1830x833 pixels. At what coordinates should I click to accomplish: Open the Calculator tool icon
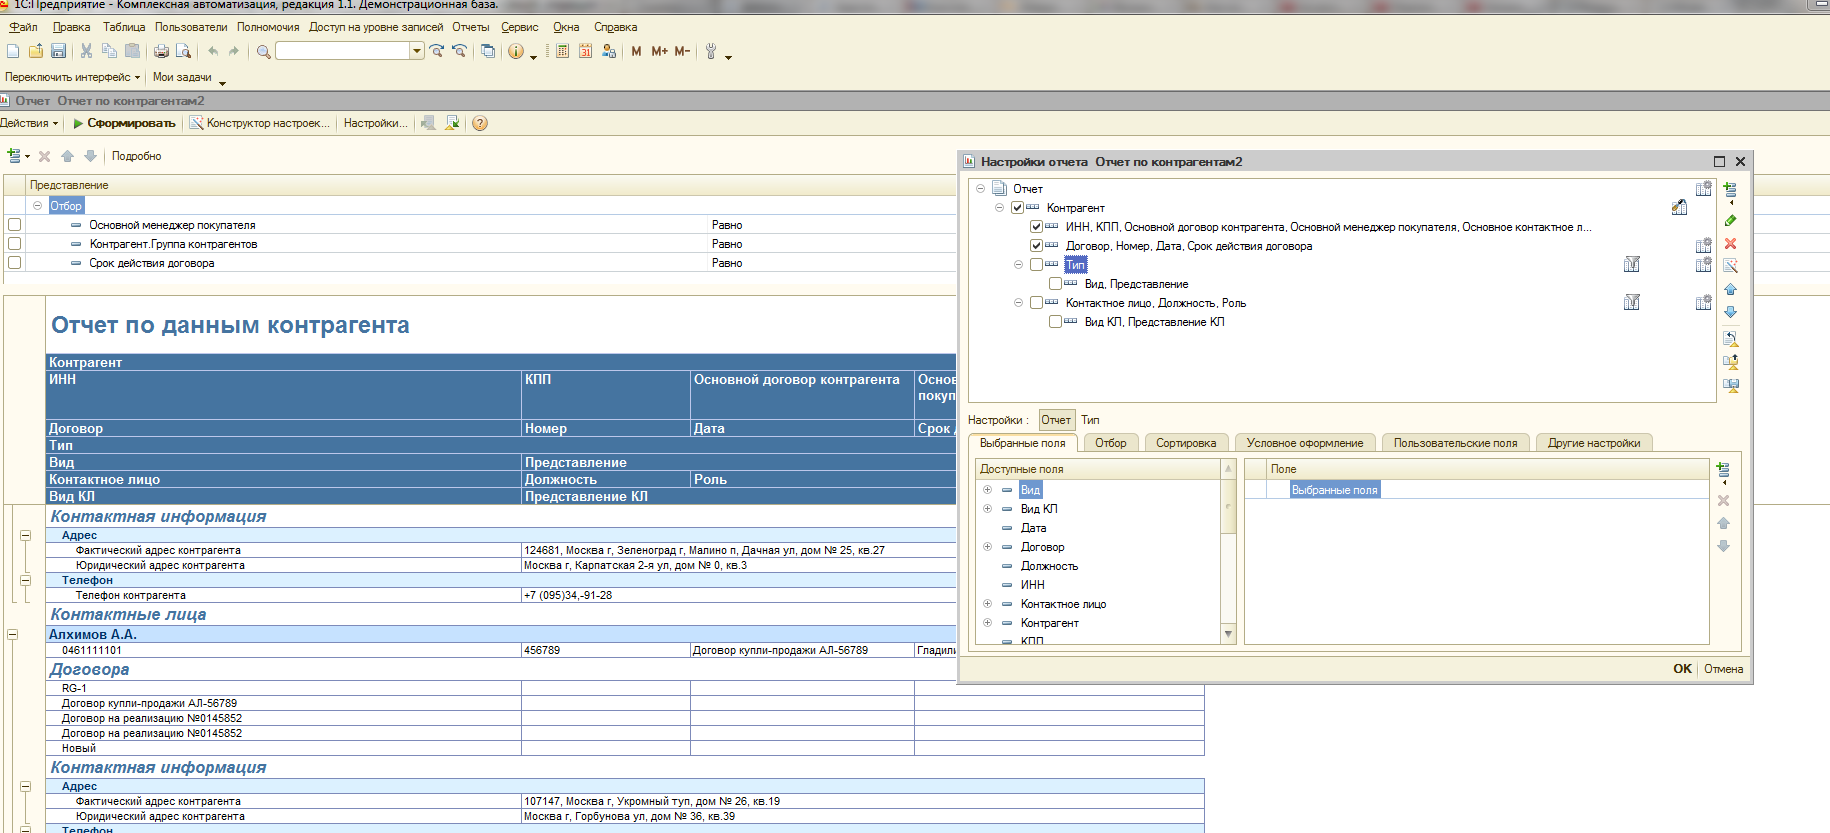(x=562, y=51)
